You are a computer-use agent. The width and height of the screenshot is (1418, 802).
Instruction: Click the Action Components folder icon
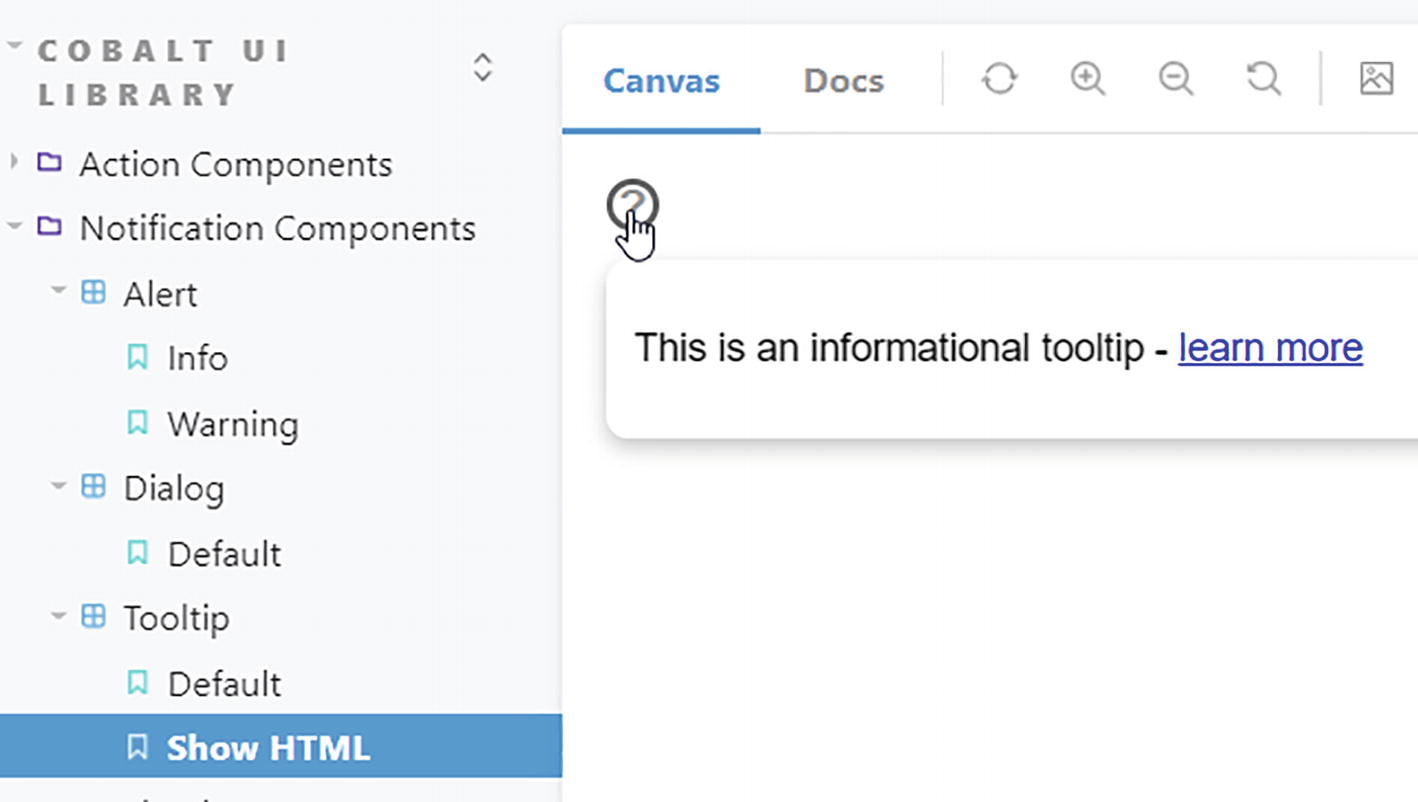[x=49, y=163]
